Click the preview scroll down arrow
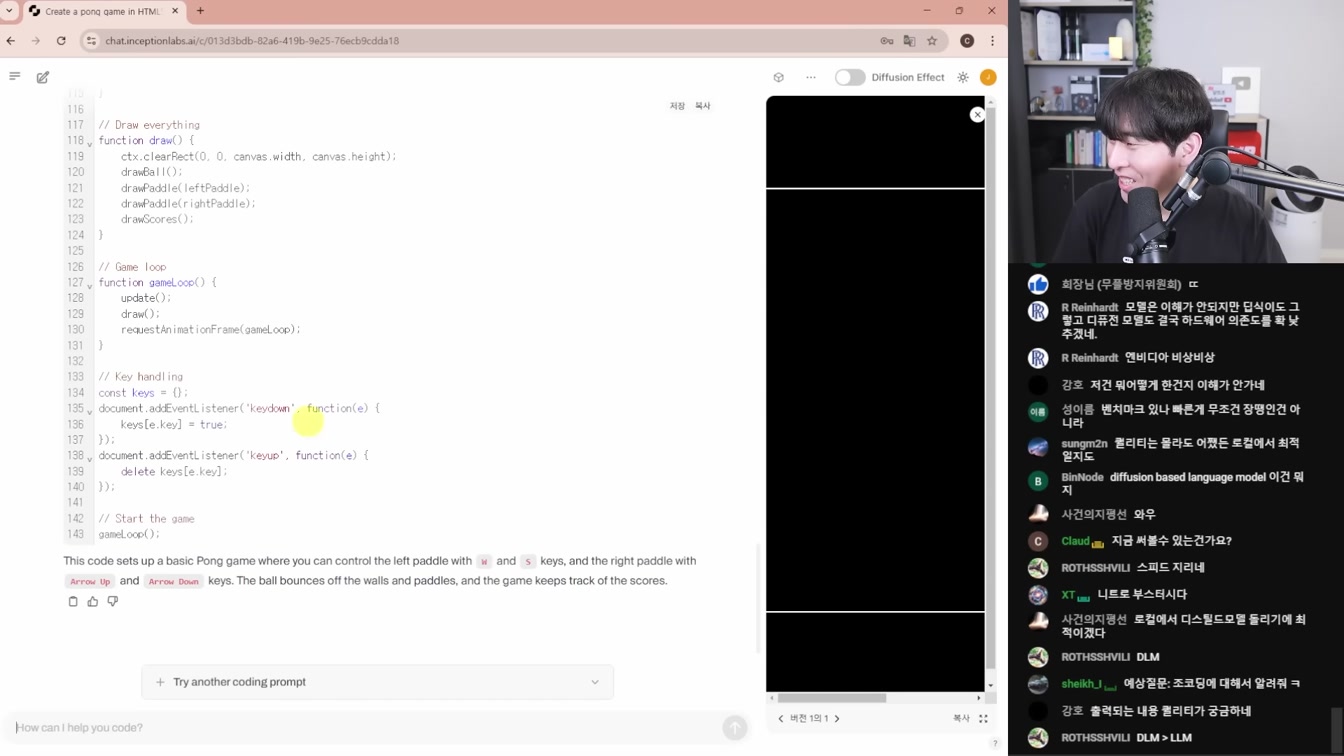This screenshot has width=1344, height=756. 991,686
